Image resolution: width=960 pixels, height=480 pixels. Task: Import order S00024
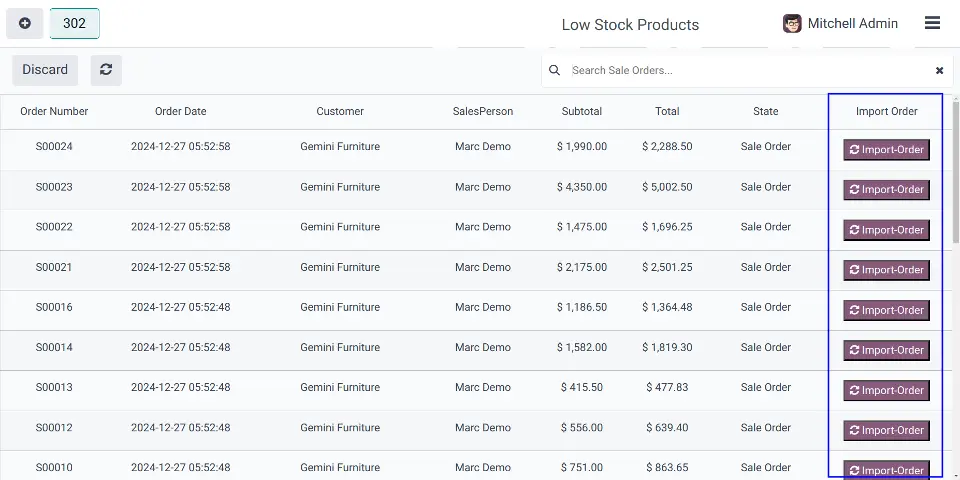(x=887, y=149)
